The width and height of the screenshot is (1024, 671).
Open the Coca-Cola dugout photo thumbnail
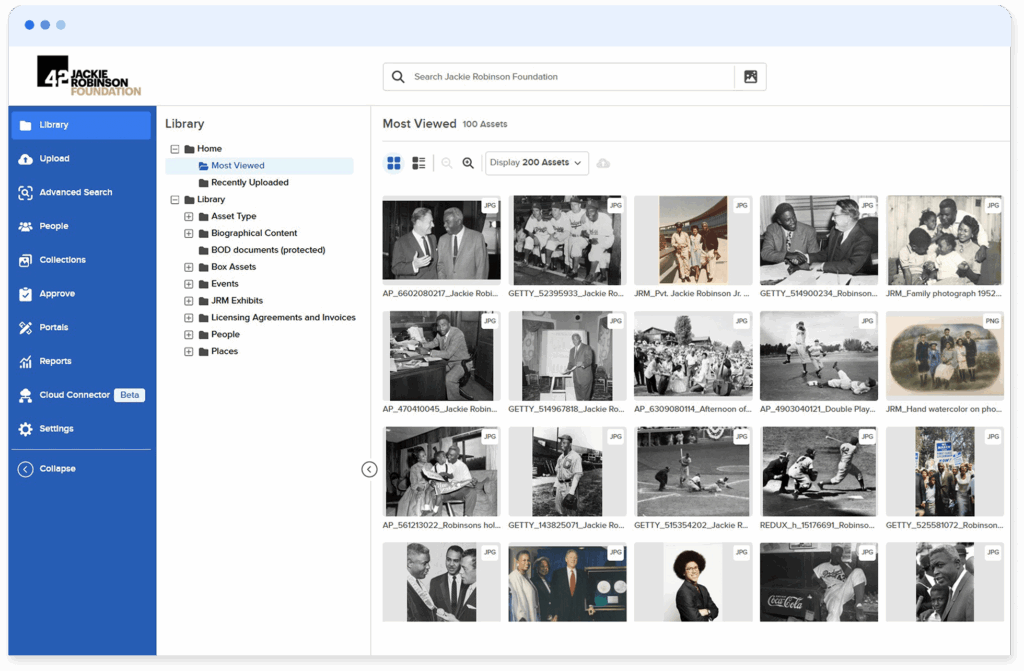tap(819, 582)
